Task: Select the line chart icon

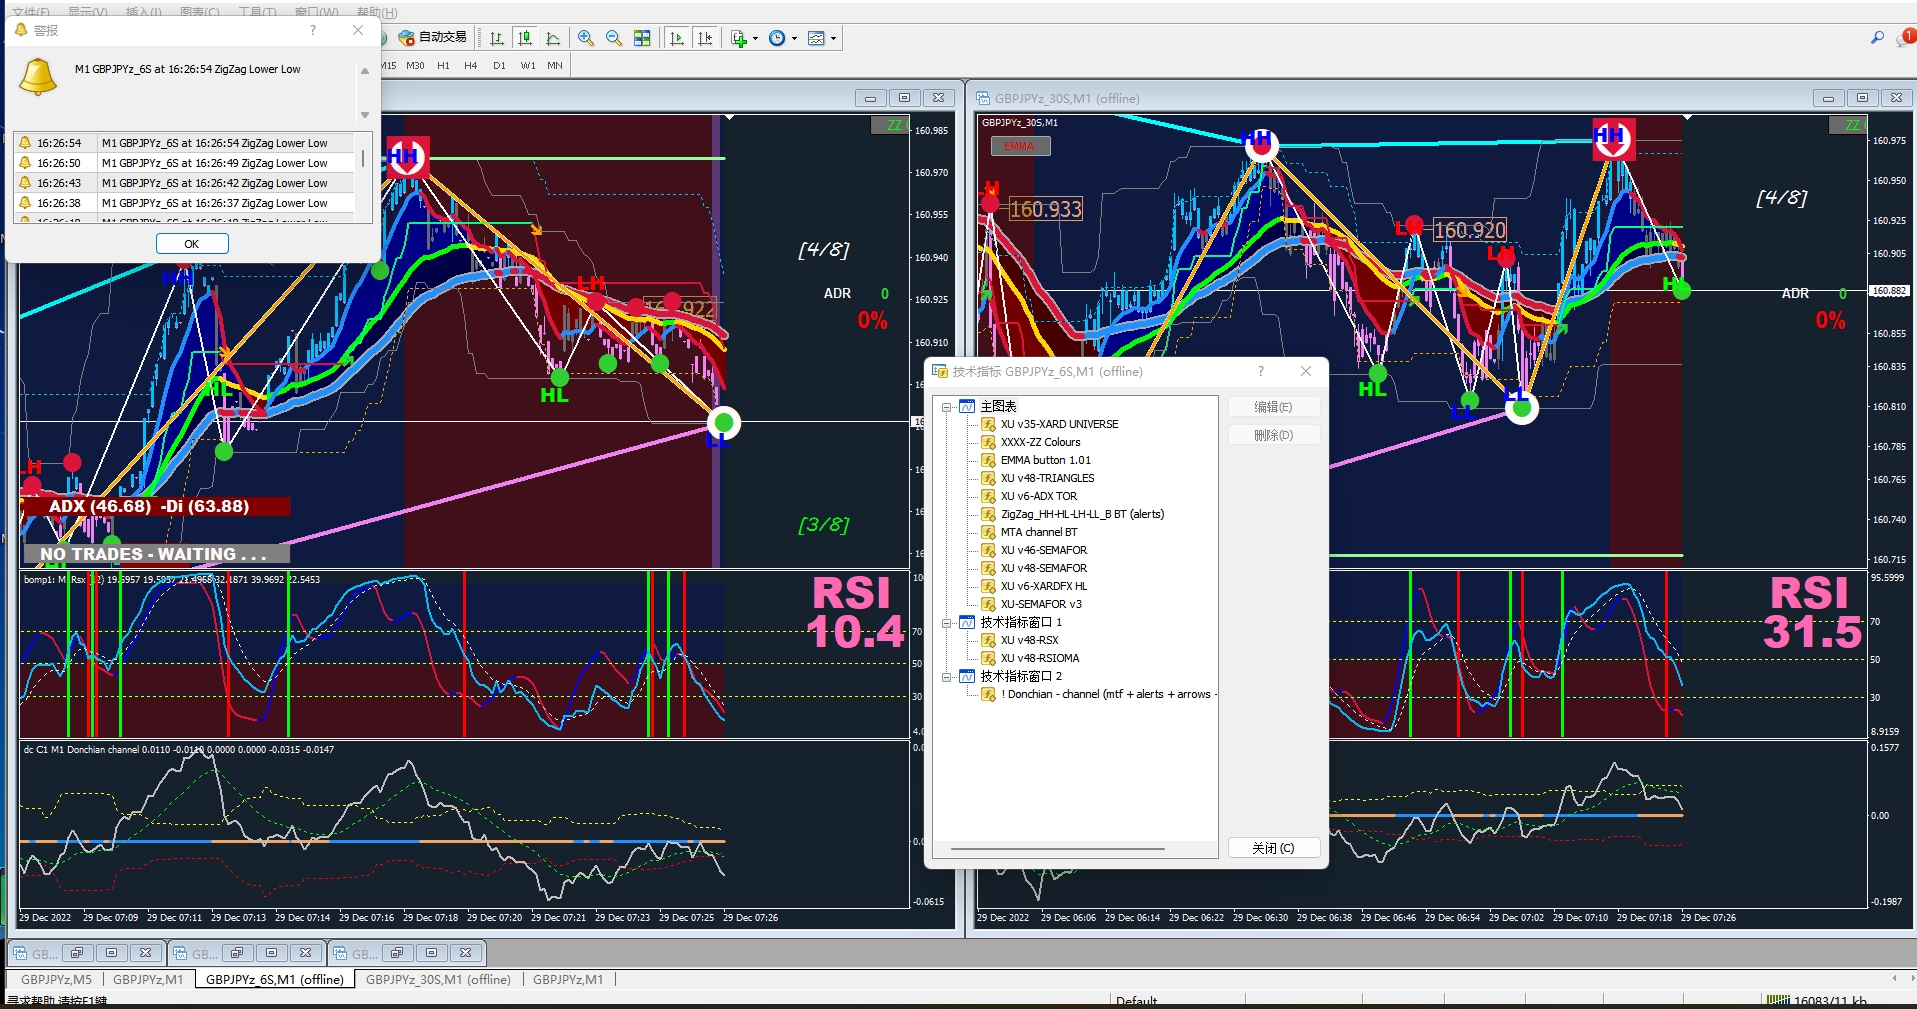Action: pos(553,38)
